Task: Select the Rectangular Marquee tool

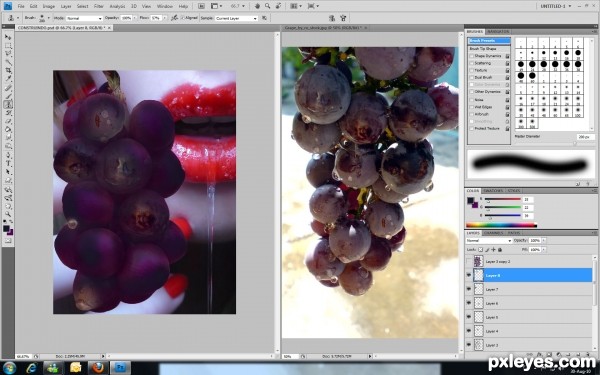Action: pyautogui.click(x=8, y=46)
